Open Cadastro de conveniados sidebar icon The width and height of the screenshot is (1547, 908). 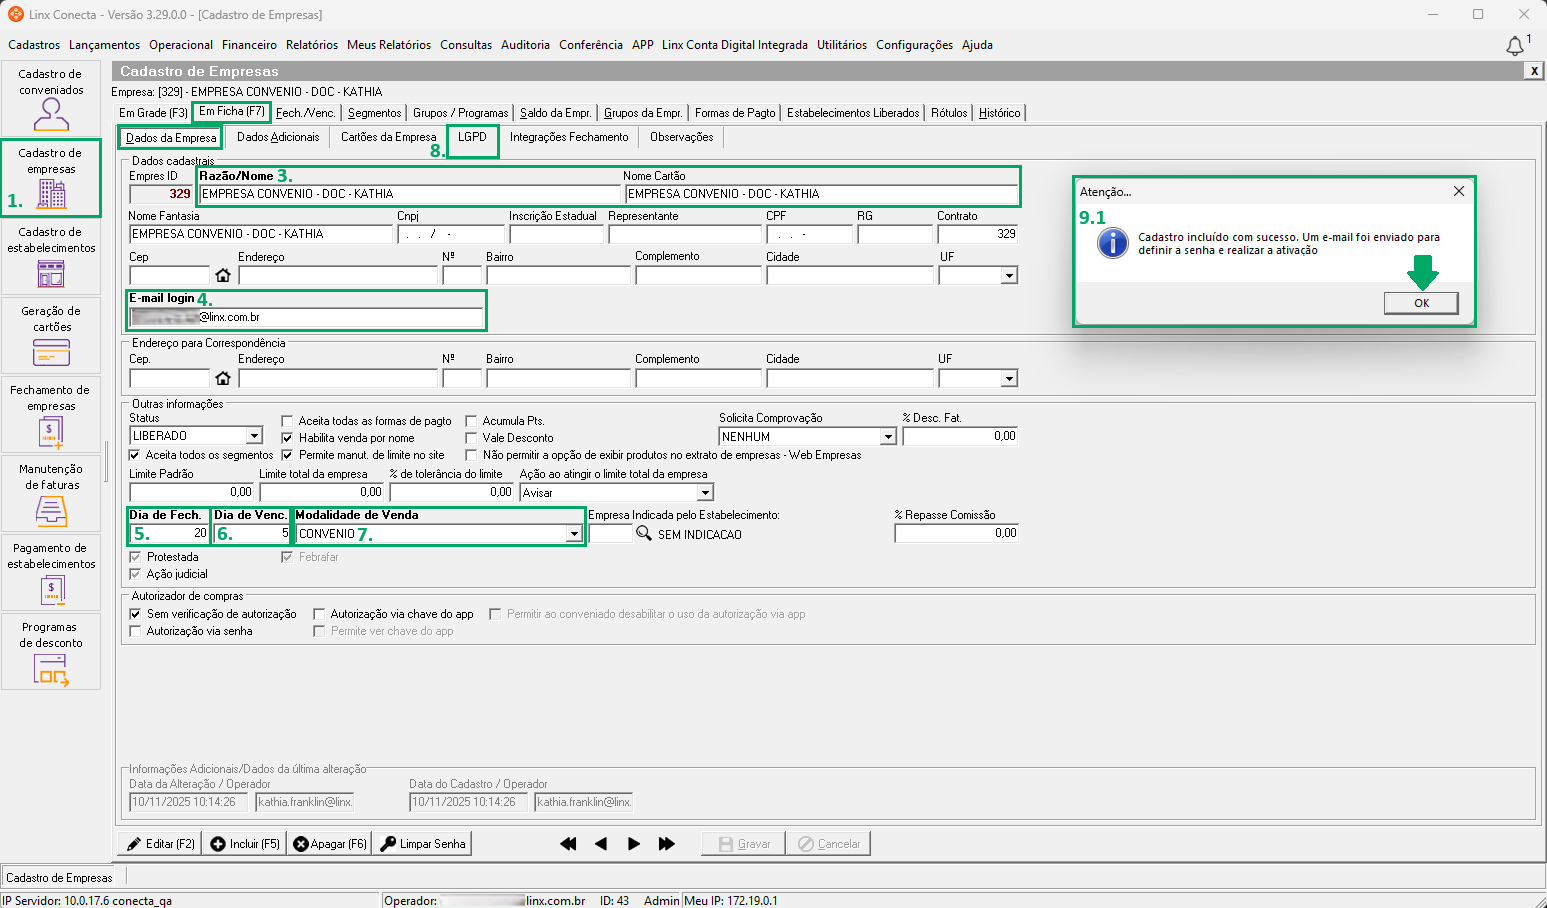point(51,99)
